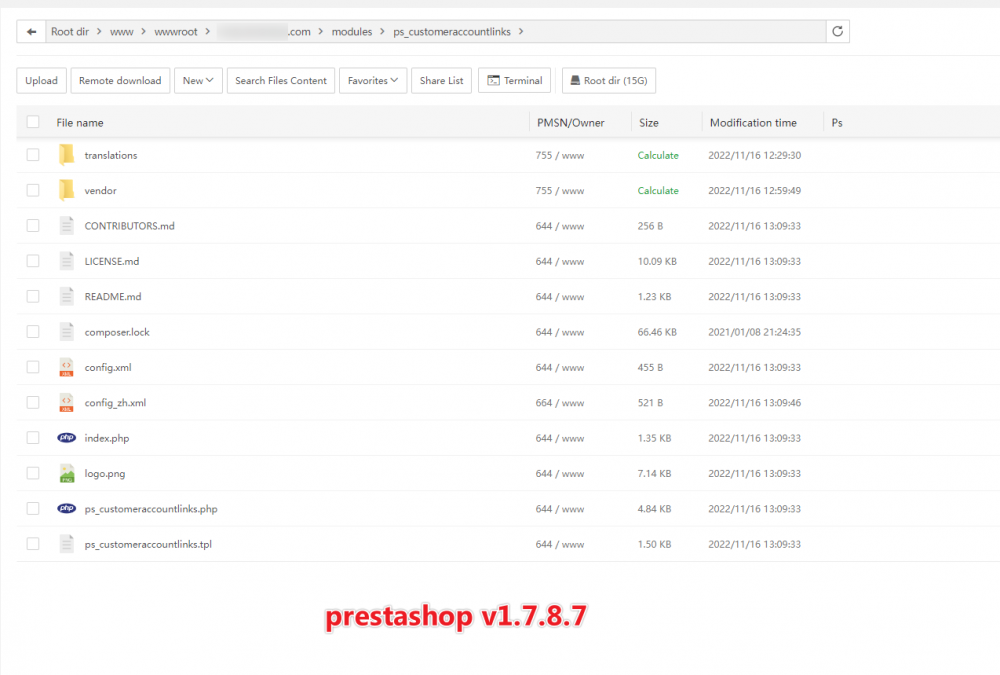Click Calculate to size the translations folder
The width and height of the screenshot is (1000, 675).
658,155
